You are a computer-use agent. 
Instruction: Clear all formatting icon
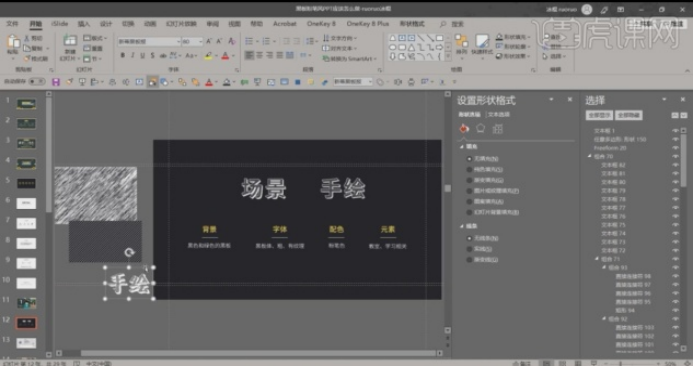232,41
